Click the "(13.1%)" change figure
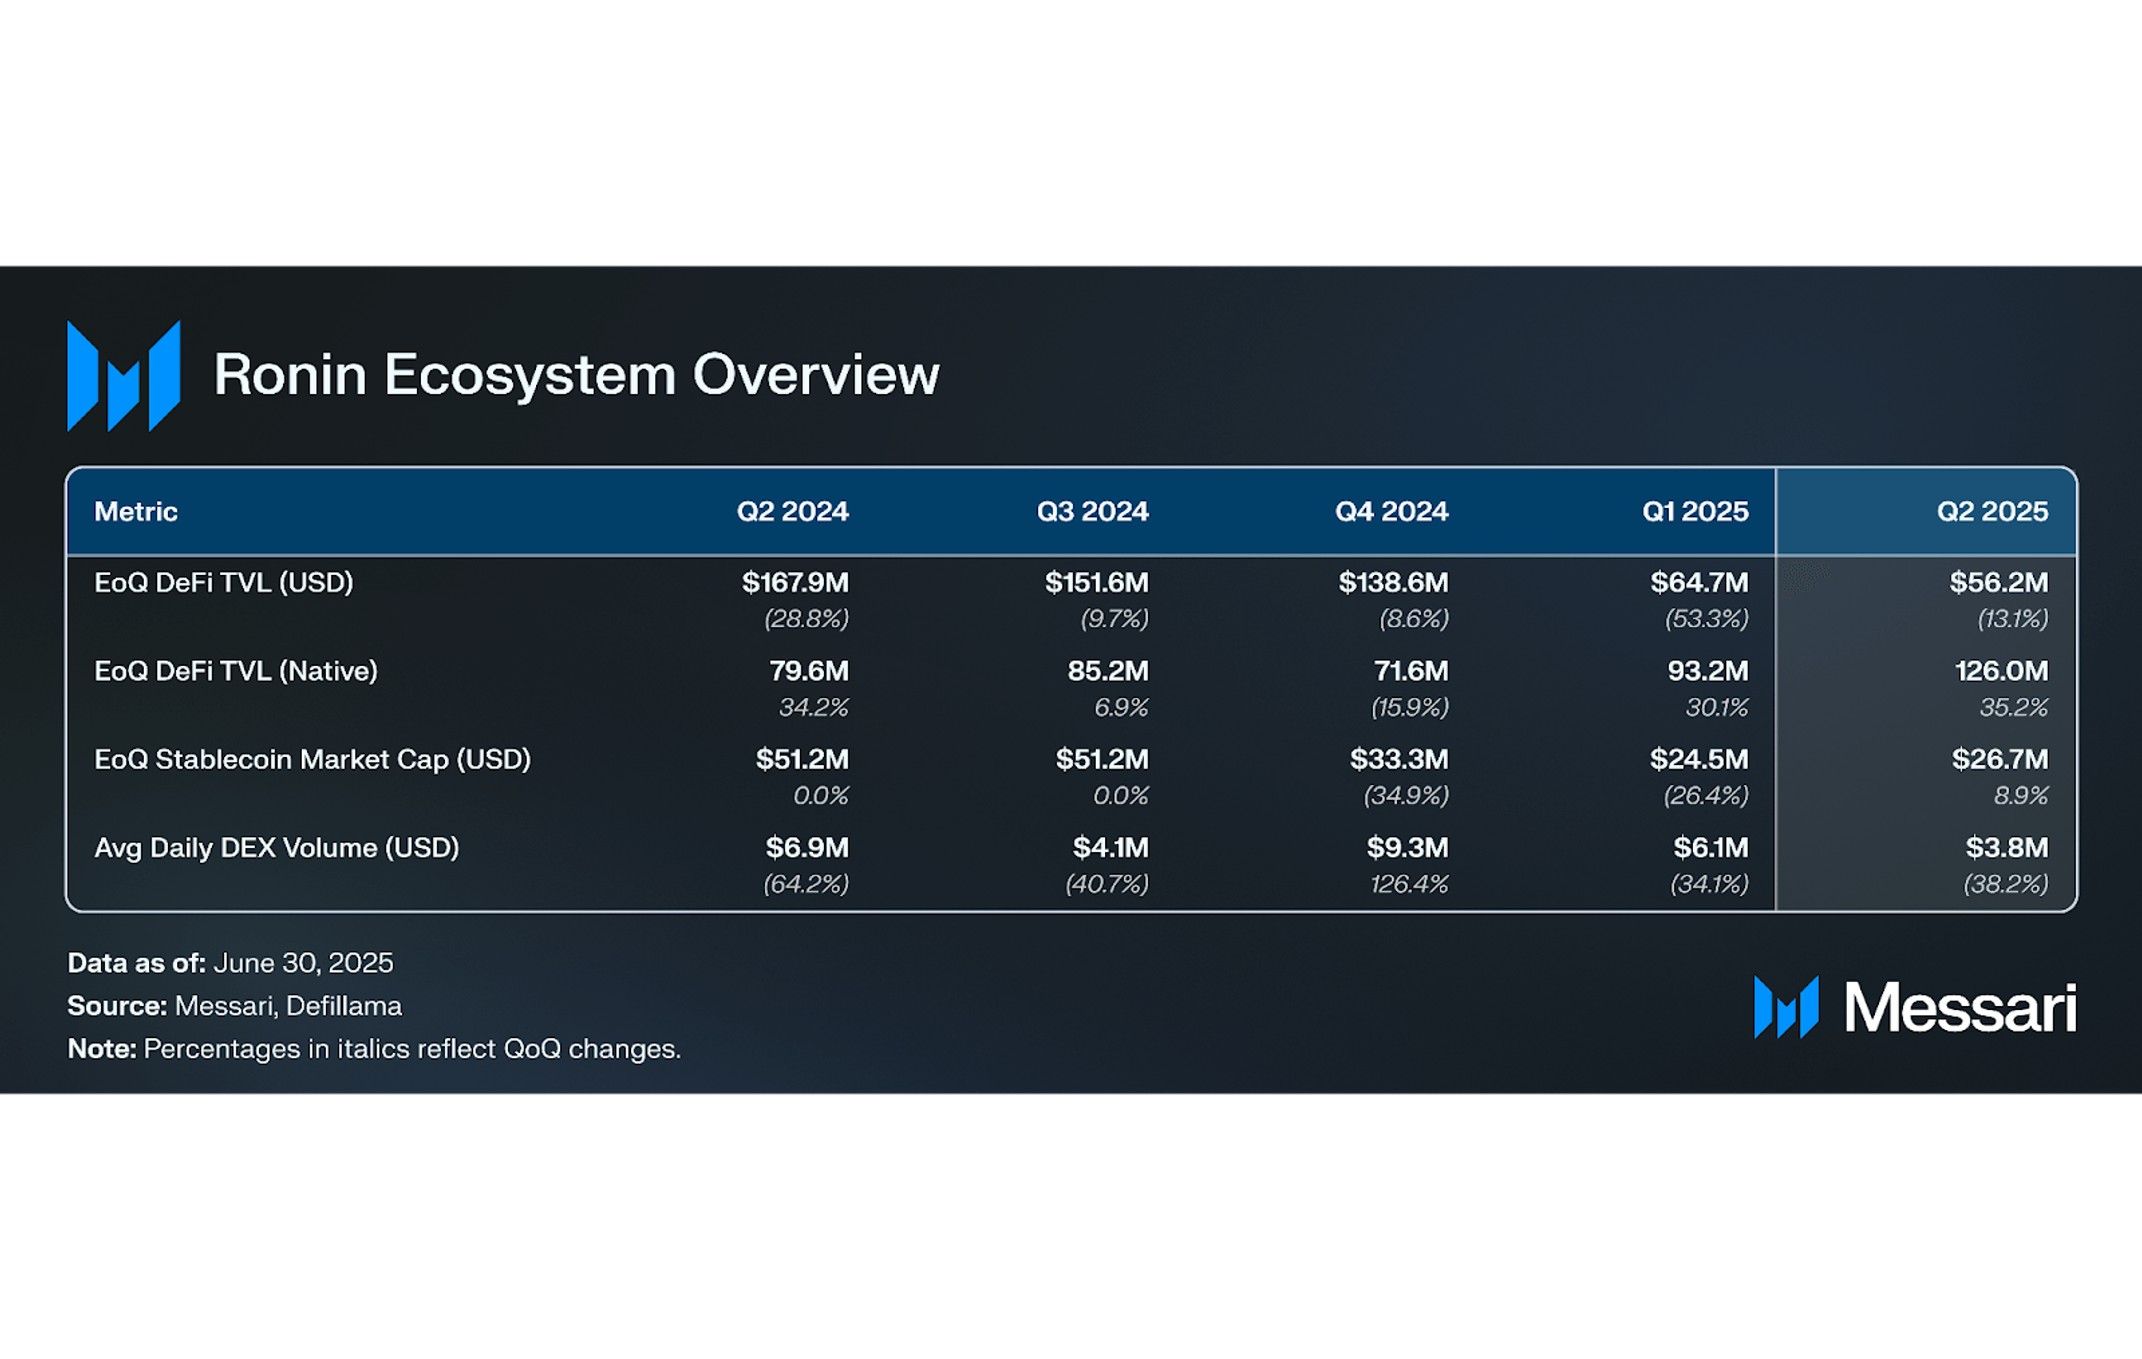The height and width of the screenshot is (1359, 2142). [2013, 619]
